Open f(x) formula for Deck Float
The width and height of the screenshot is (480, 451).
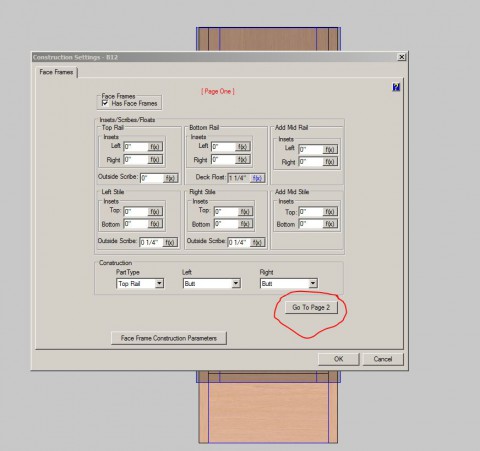pyautogui.click(x=257, y=178)
